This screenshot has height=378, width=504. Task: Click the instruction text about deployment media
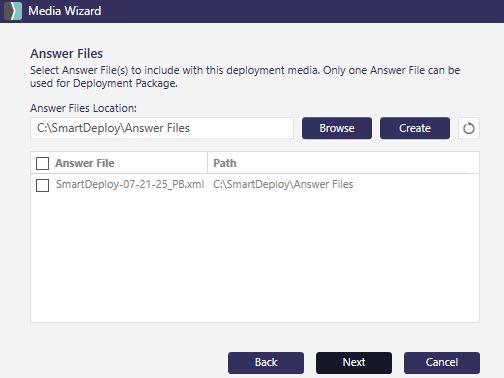coord(245,77)
